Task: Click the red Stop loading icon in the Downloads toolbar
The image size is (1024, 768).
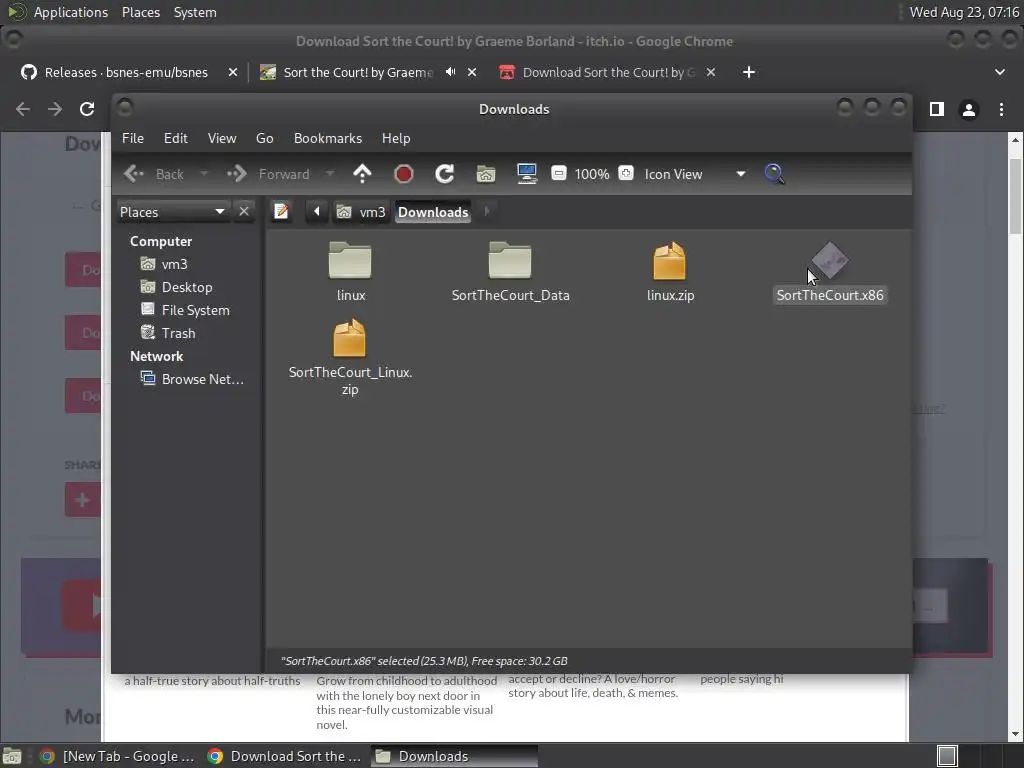Action: [x=404, y=174]
